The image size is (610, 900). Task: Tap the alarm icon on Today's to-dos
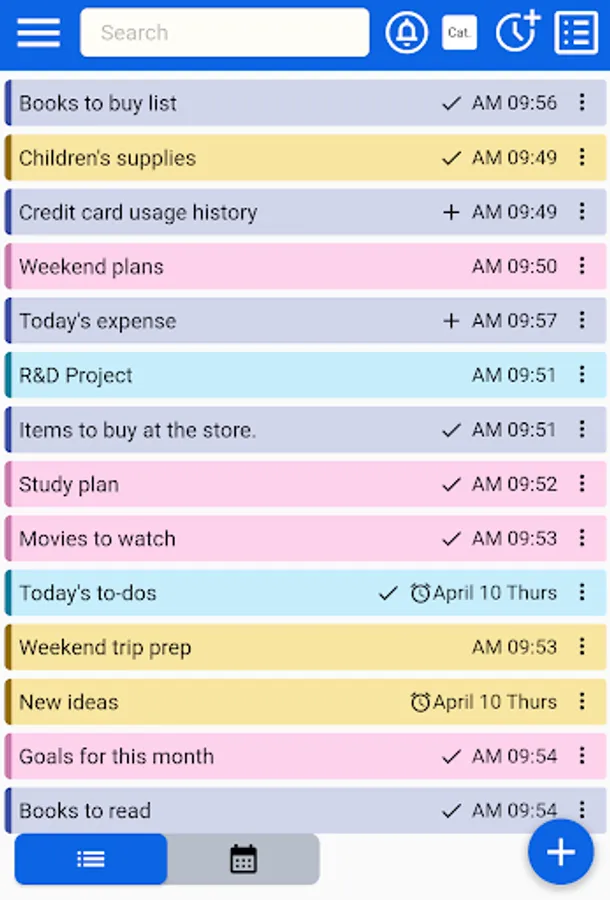[x=422, y=592]
